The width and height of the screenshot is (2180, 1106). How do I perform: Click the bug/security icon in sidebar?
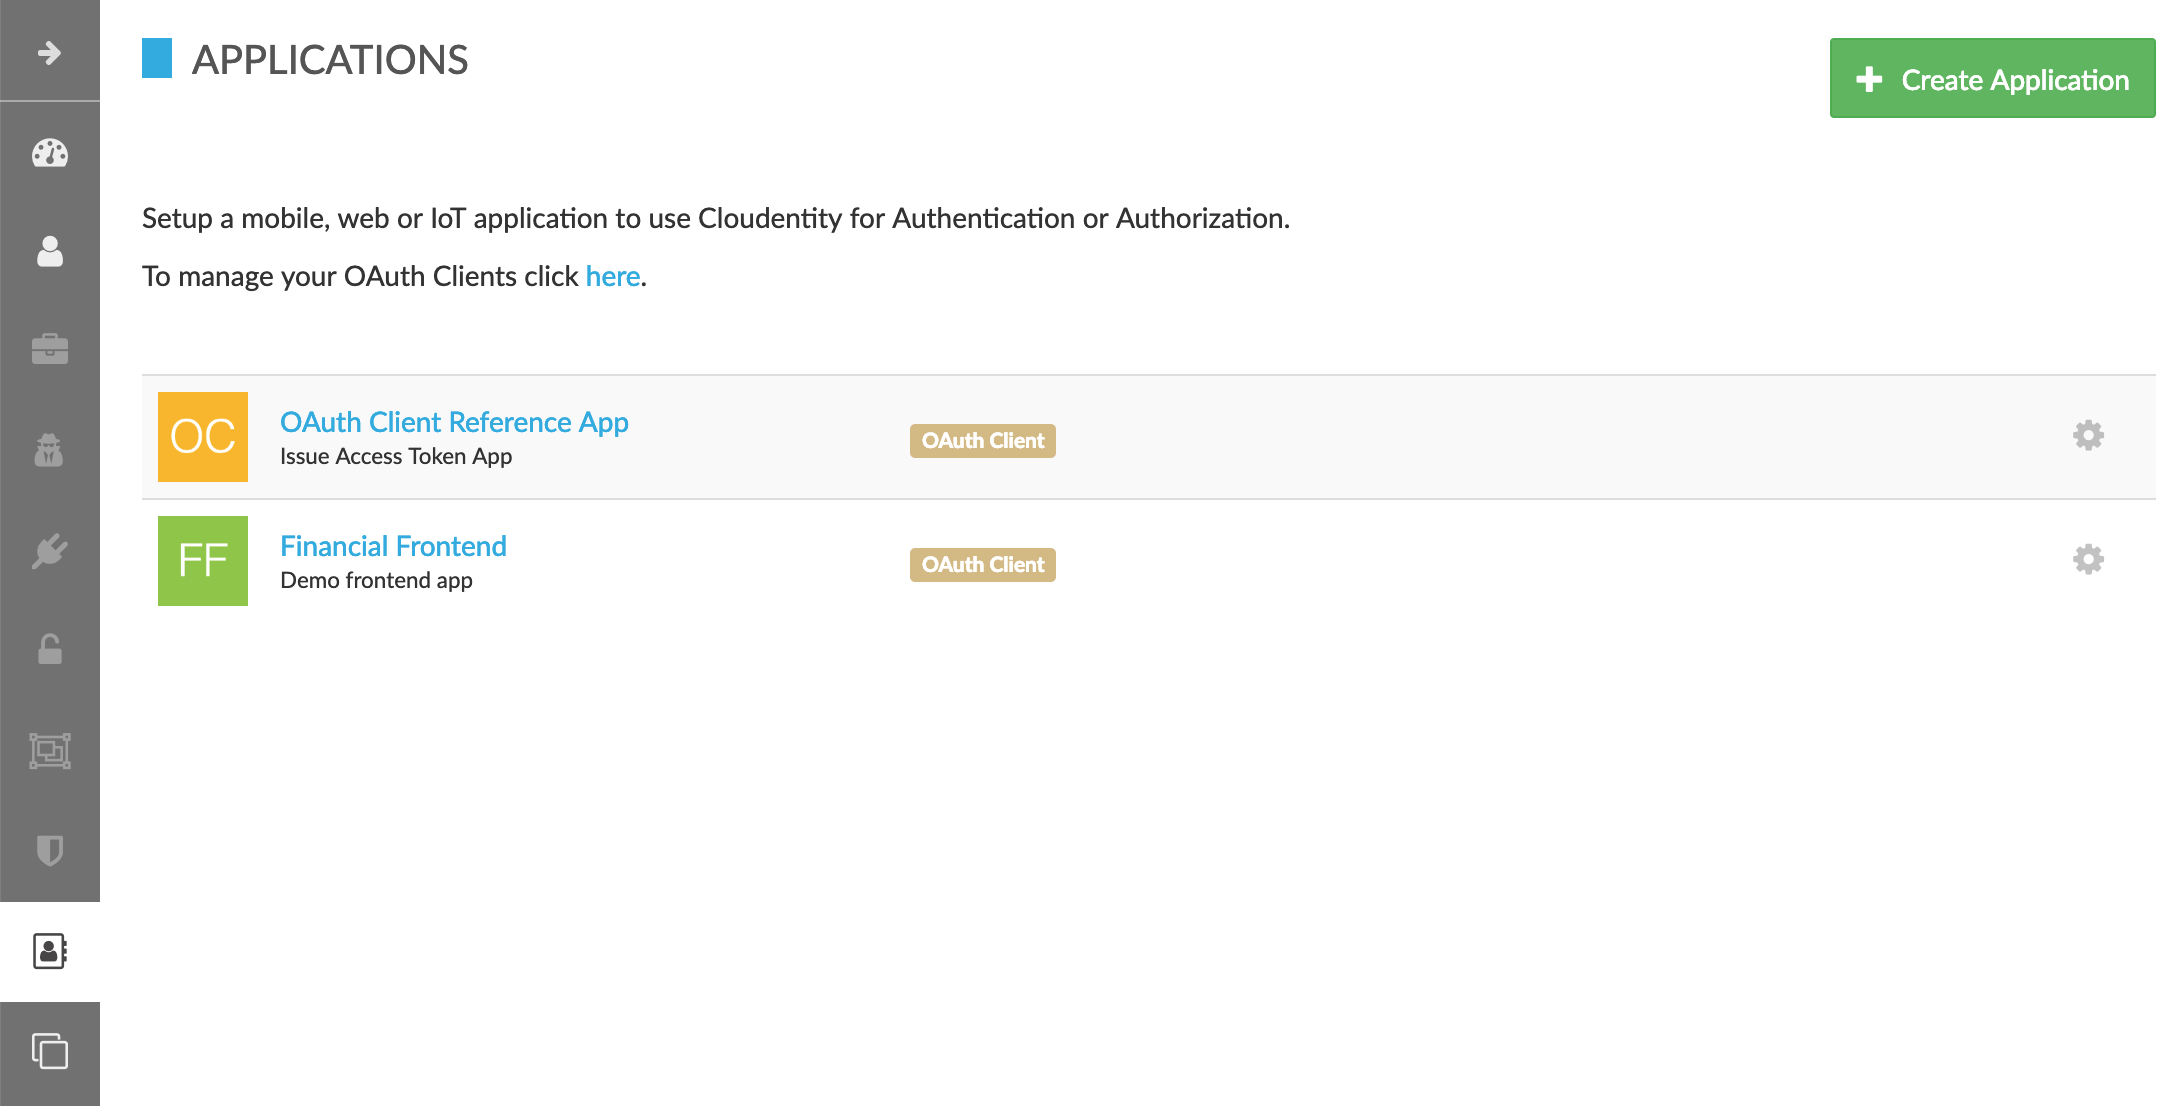51,451
